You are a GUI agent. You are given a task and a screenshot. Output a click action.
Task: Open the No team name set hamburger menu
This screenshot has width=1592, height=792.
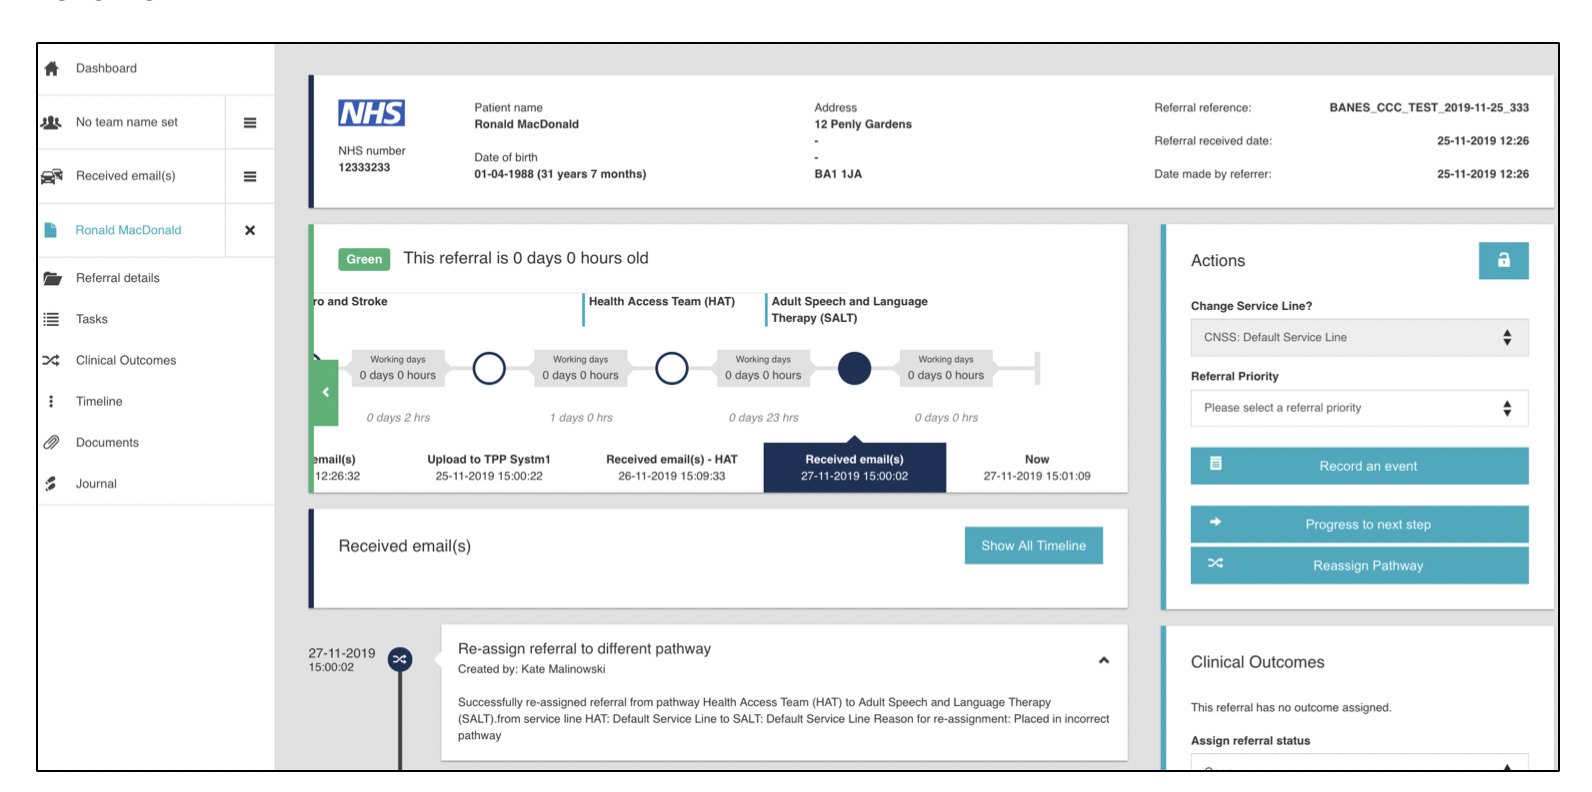250,123
